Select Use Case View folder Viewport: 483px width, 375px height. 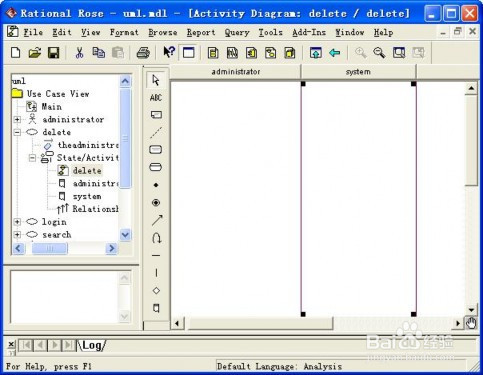pyautogui.click(x=58, y=94)
